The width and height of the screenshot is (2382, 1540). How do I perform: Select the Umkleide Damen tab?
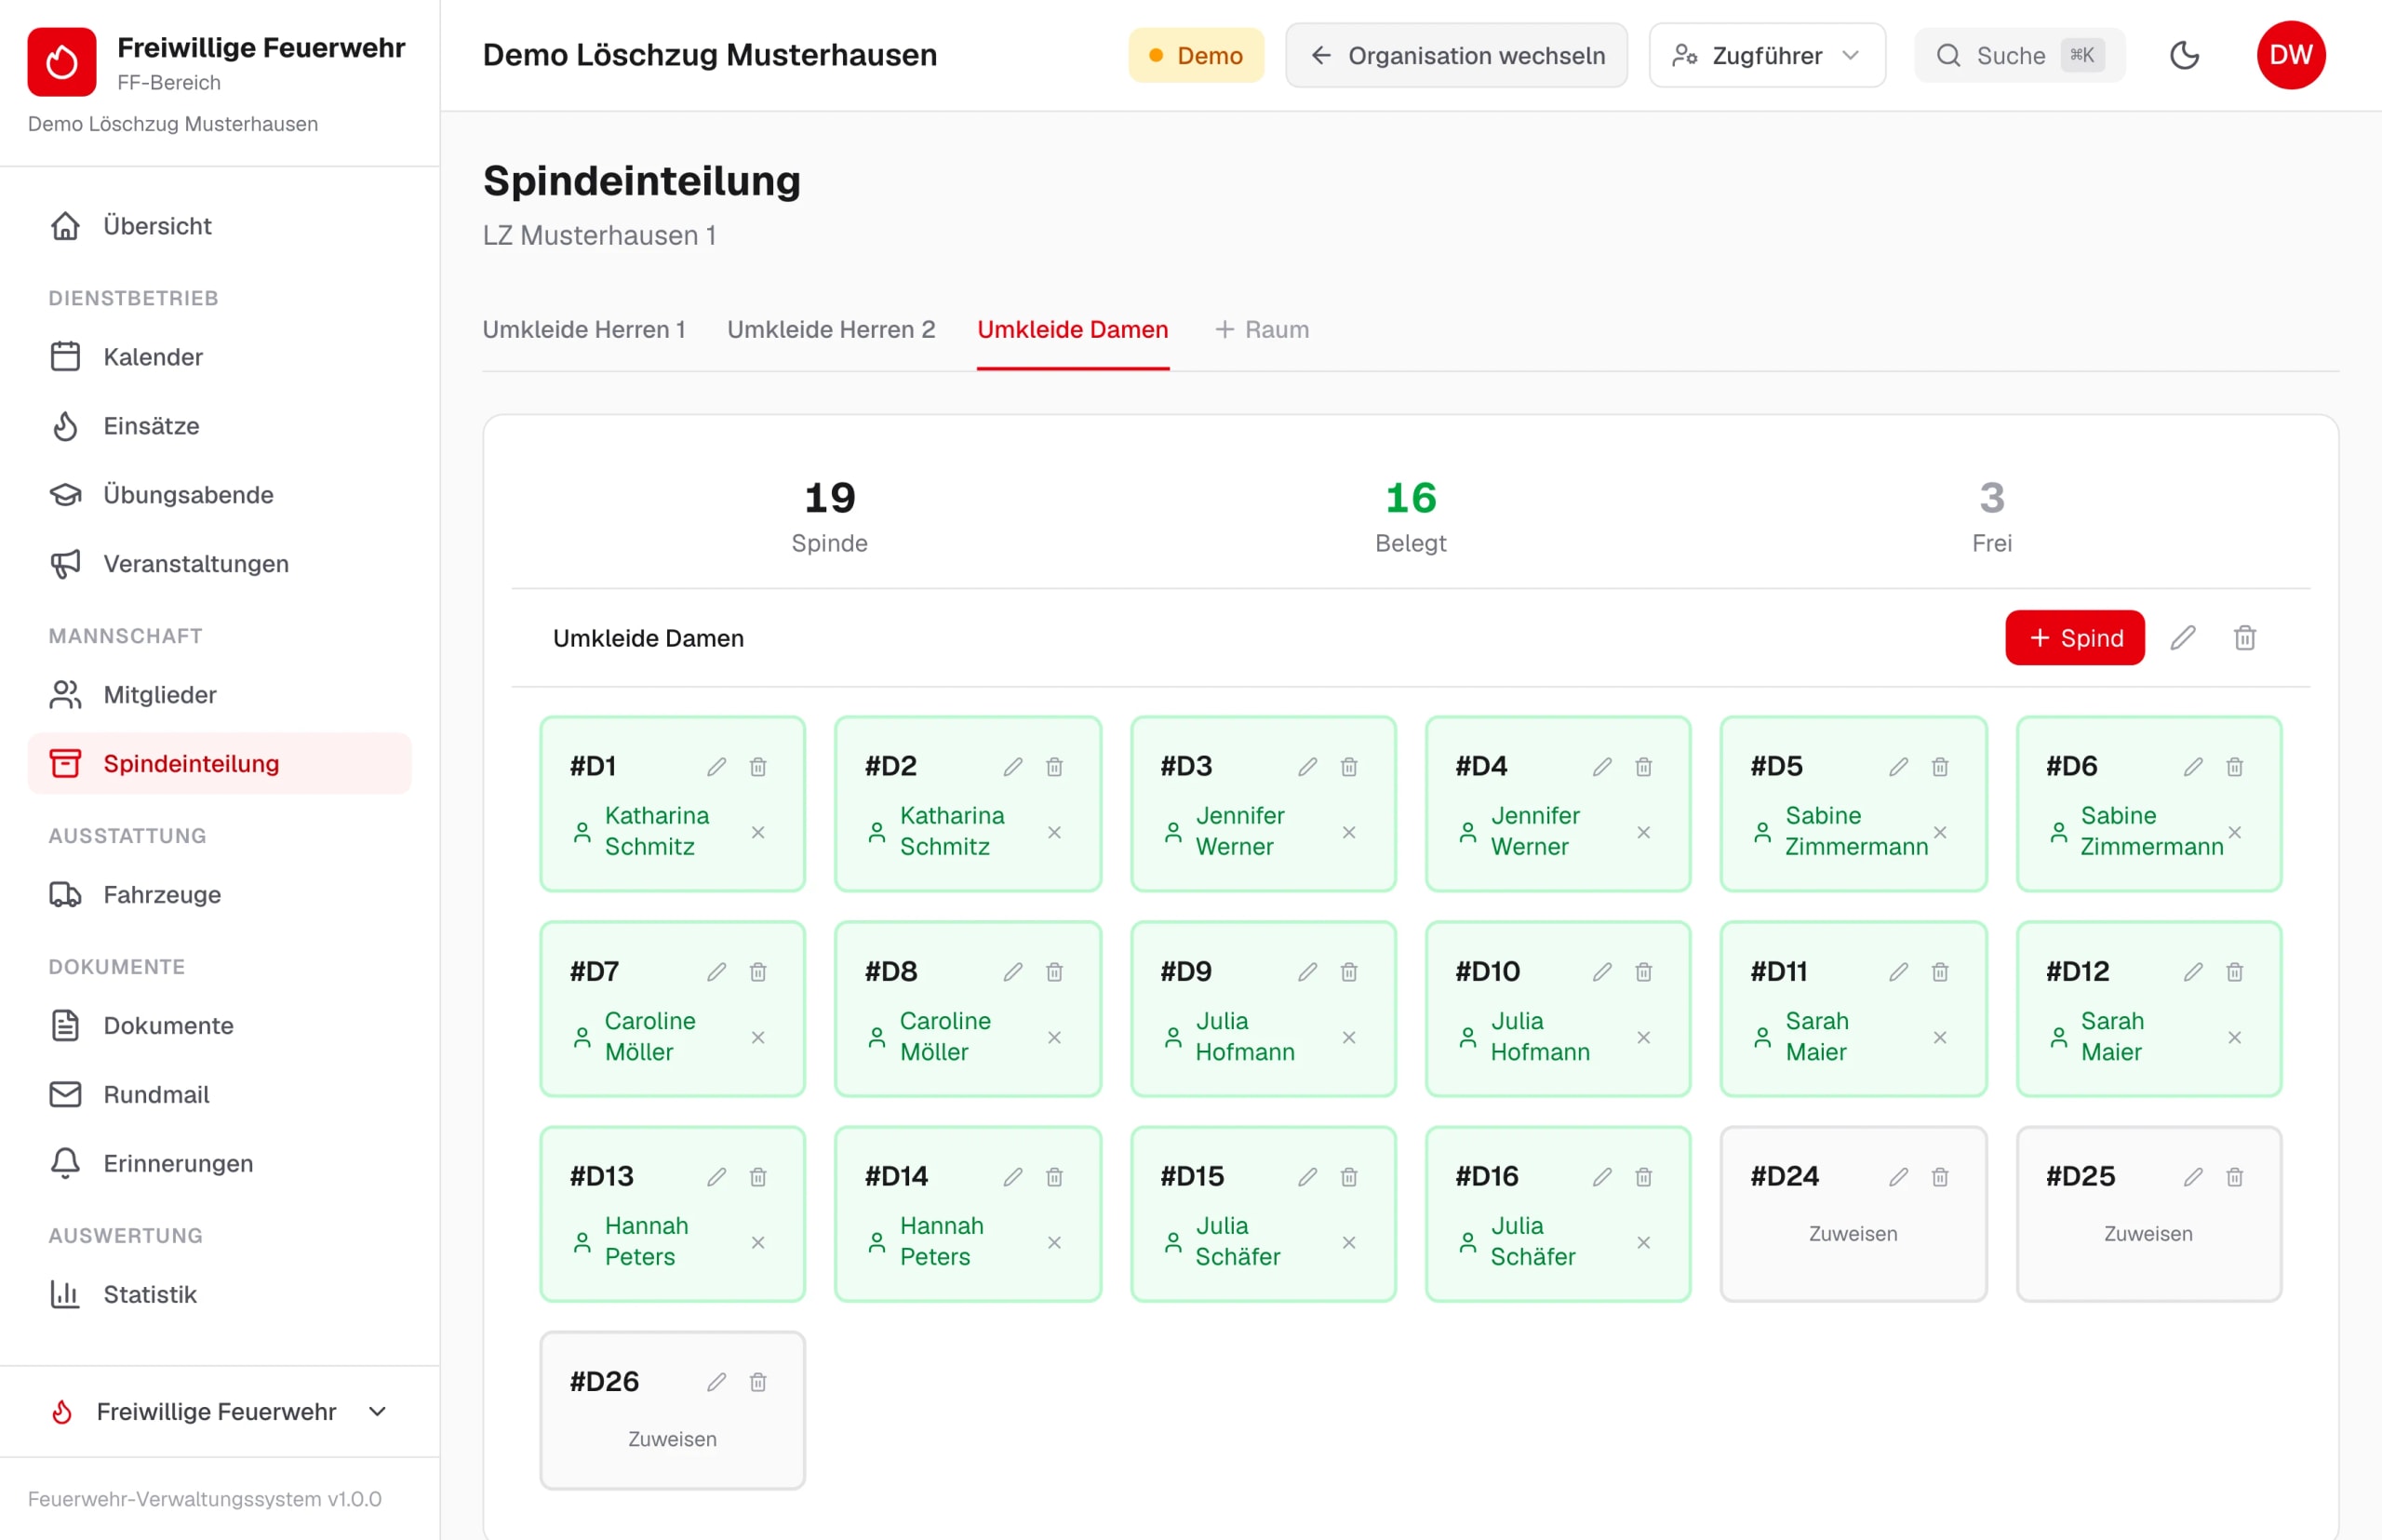(x=1073, y=330)
